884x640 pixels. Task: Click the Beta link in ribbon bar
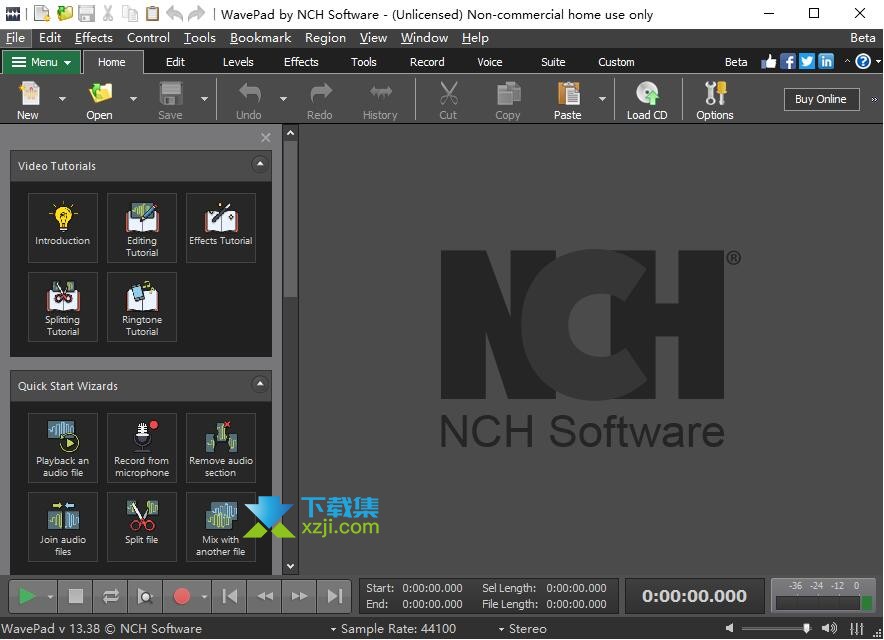(736, 62)
